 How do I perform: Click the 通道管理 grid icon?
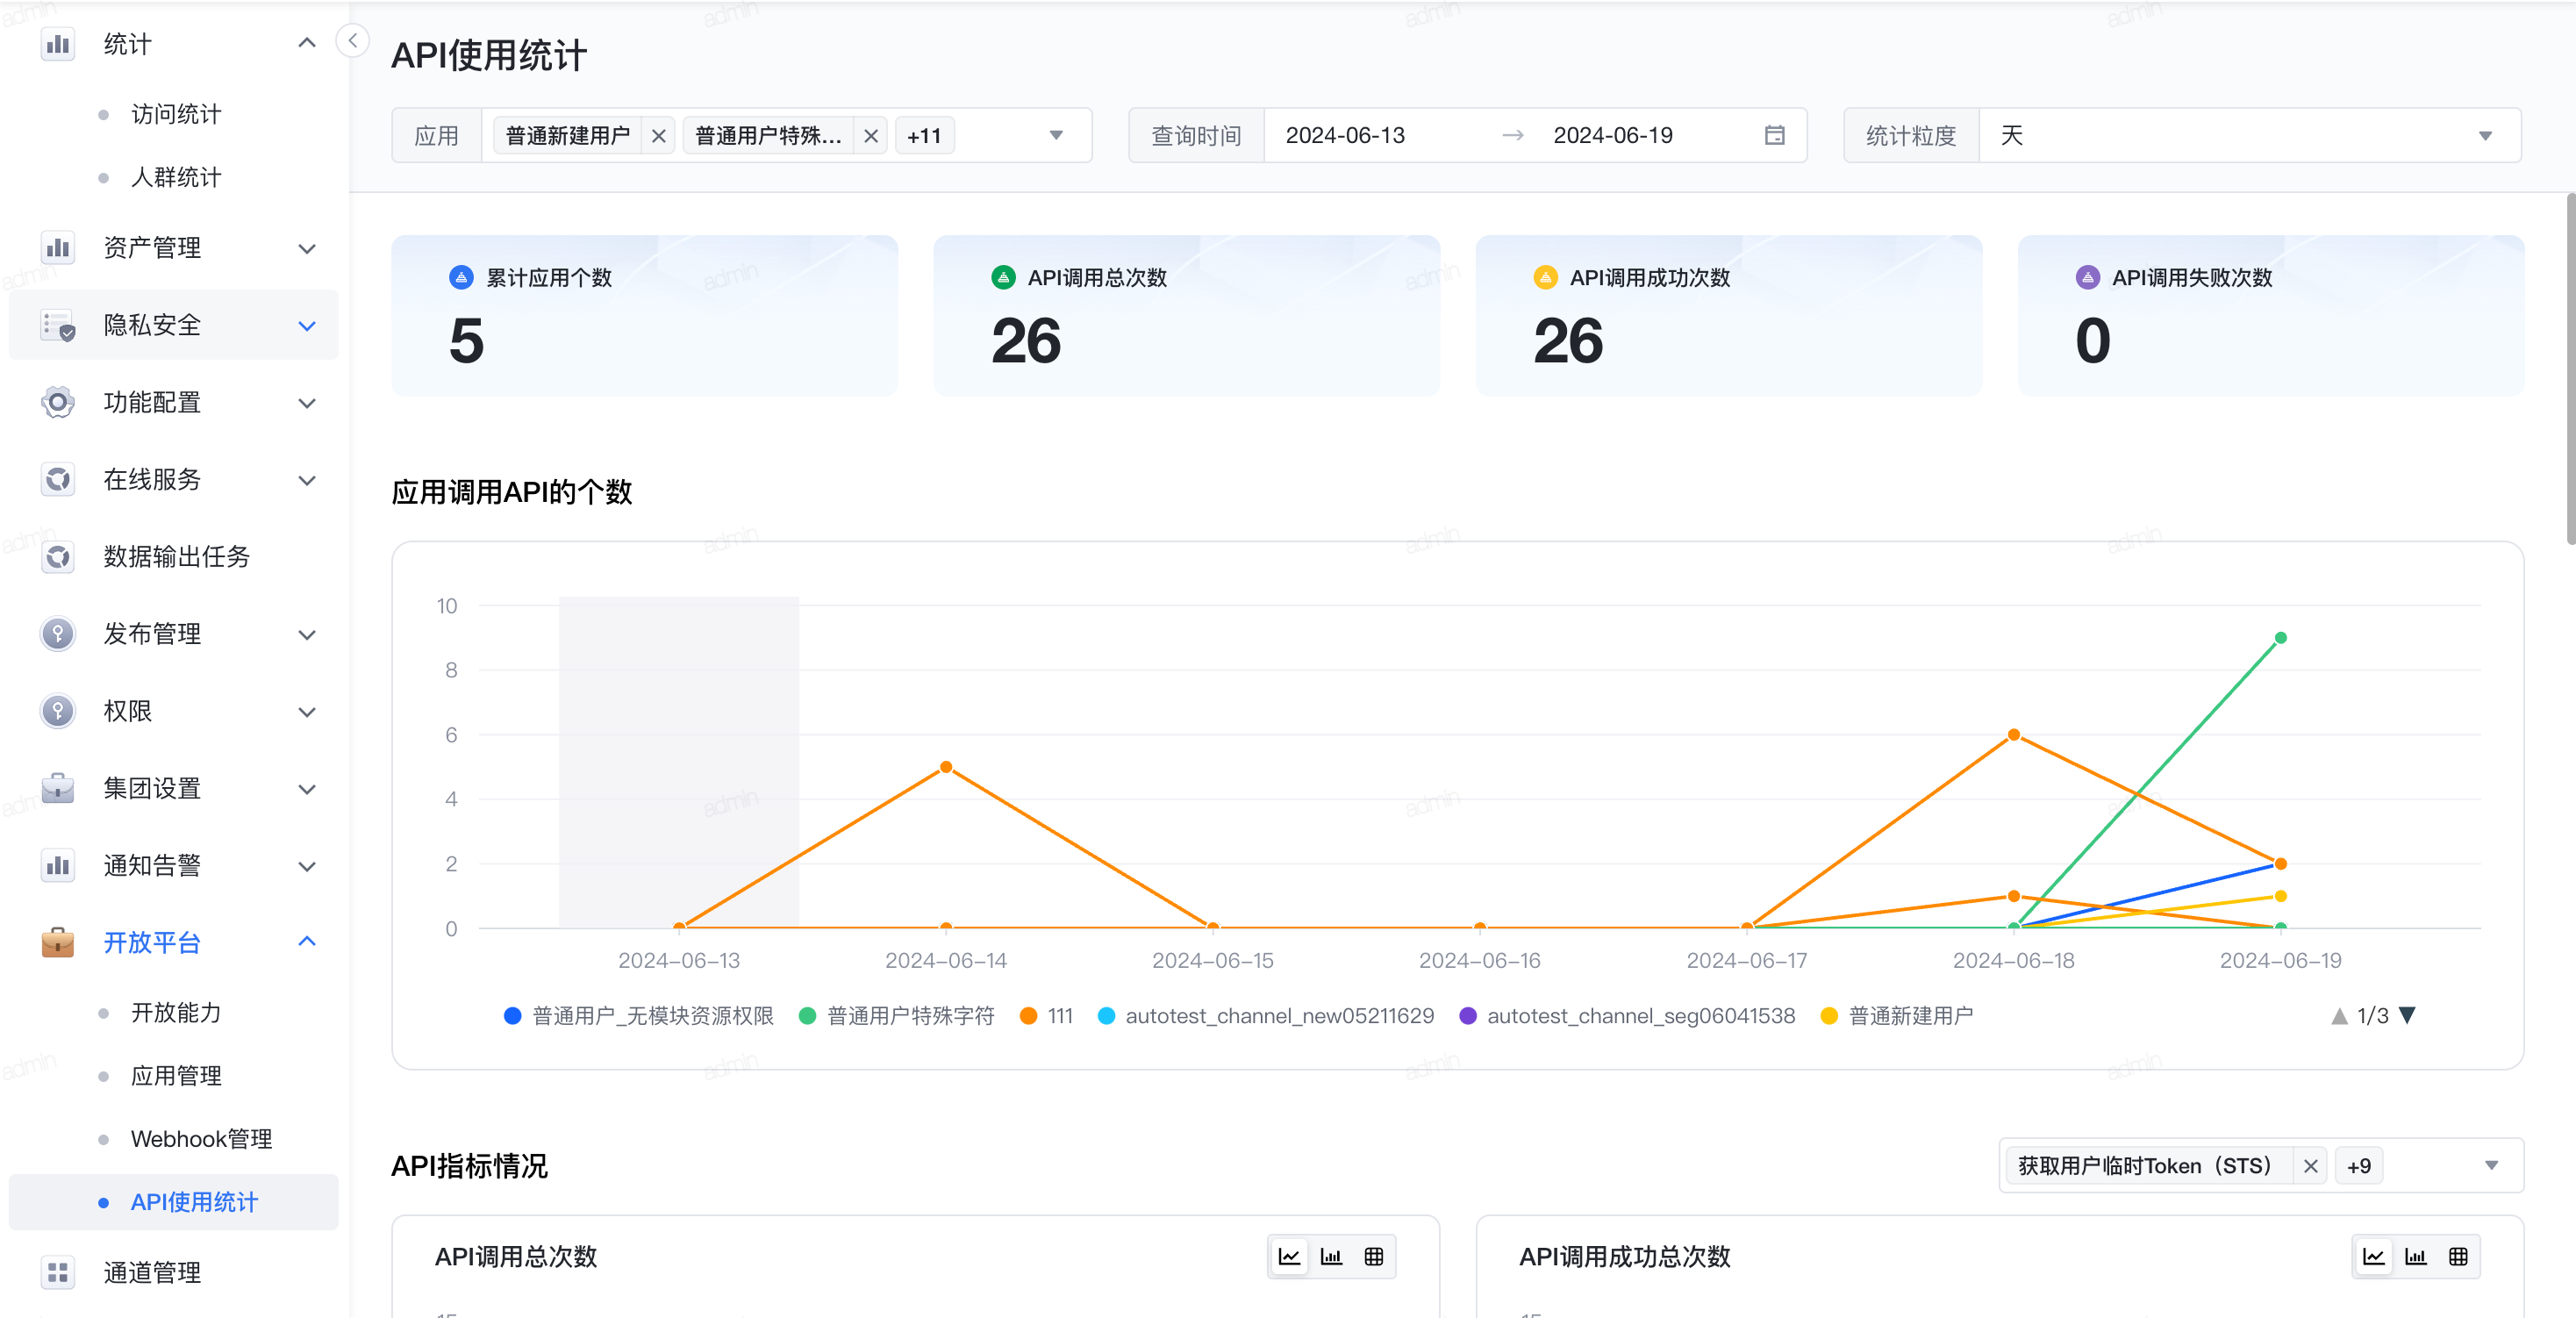58,1272
